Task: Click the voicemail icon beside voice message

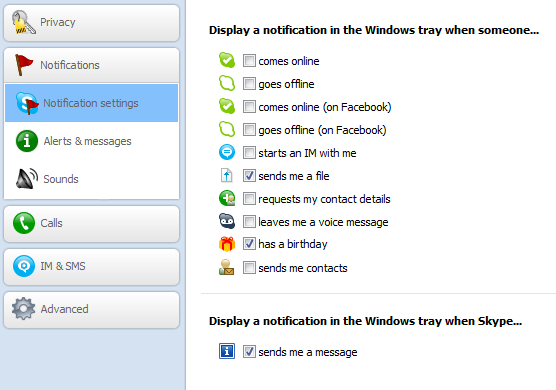Action: click(227, 221)
